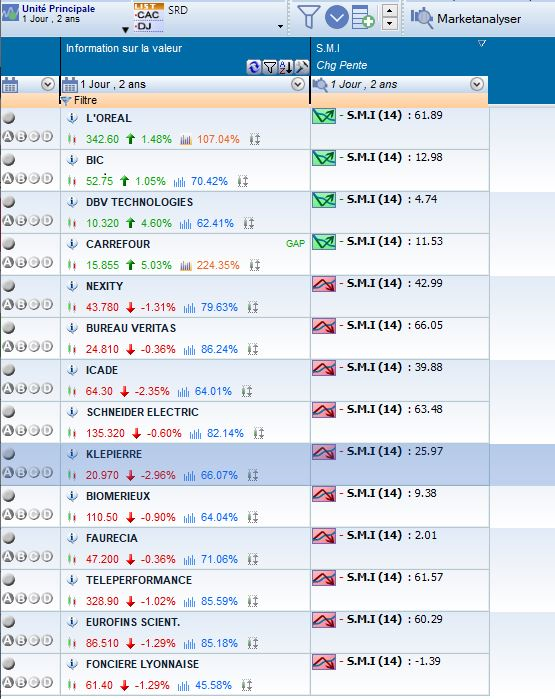Screen dimensions: 555x699
Task: Toggle the grey marker circle on L'OREAL row
Action: [x=8, y=118]
